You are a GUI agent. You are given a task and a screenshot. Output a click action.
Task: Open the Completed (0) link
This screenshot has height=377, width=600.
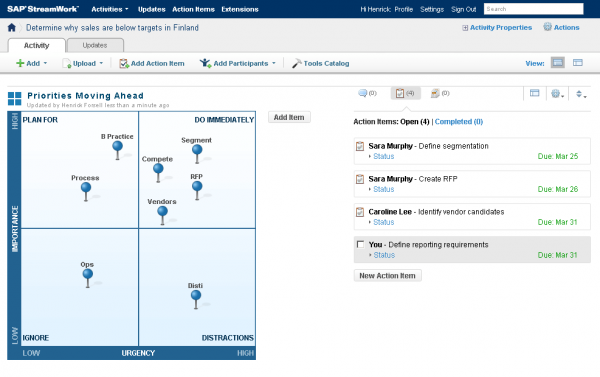pos(459,122)
